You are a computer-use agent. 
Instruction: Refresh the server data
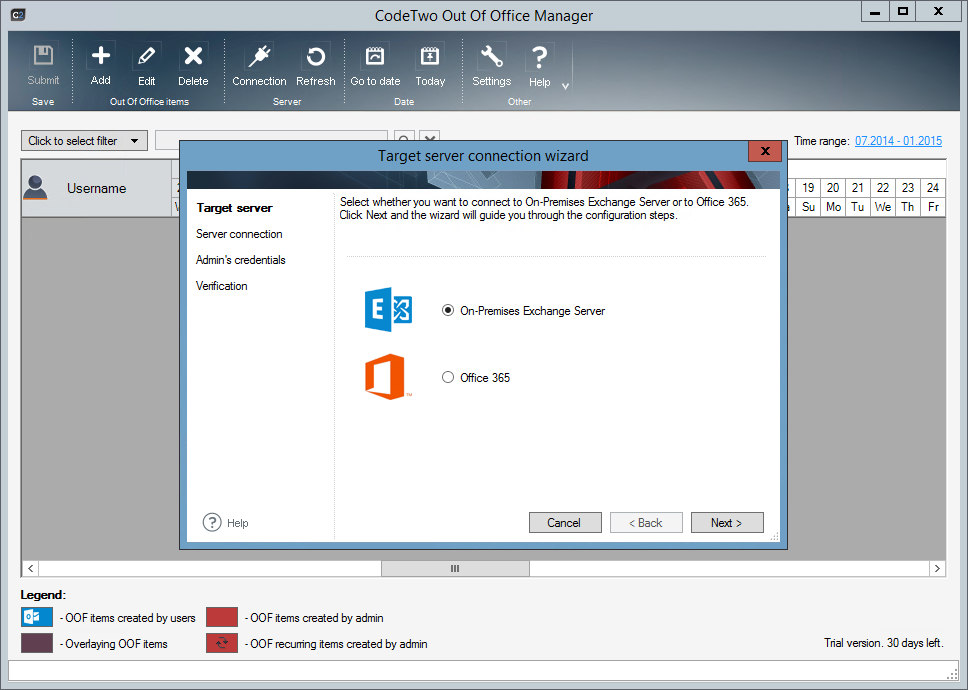[315, 65]
